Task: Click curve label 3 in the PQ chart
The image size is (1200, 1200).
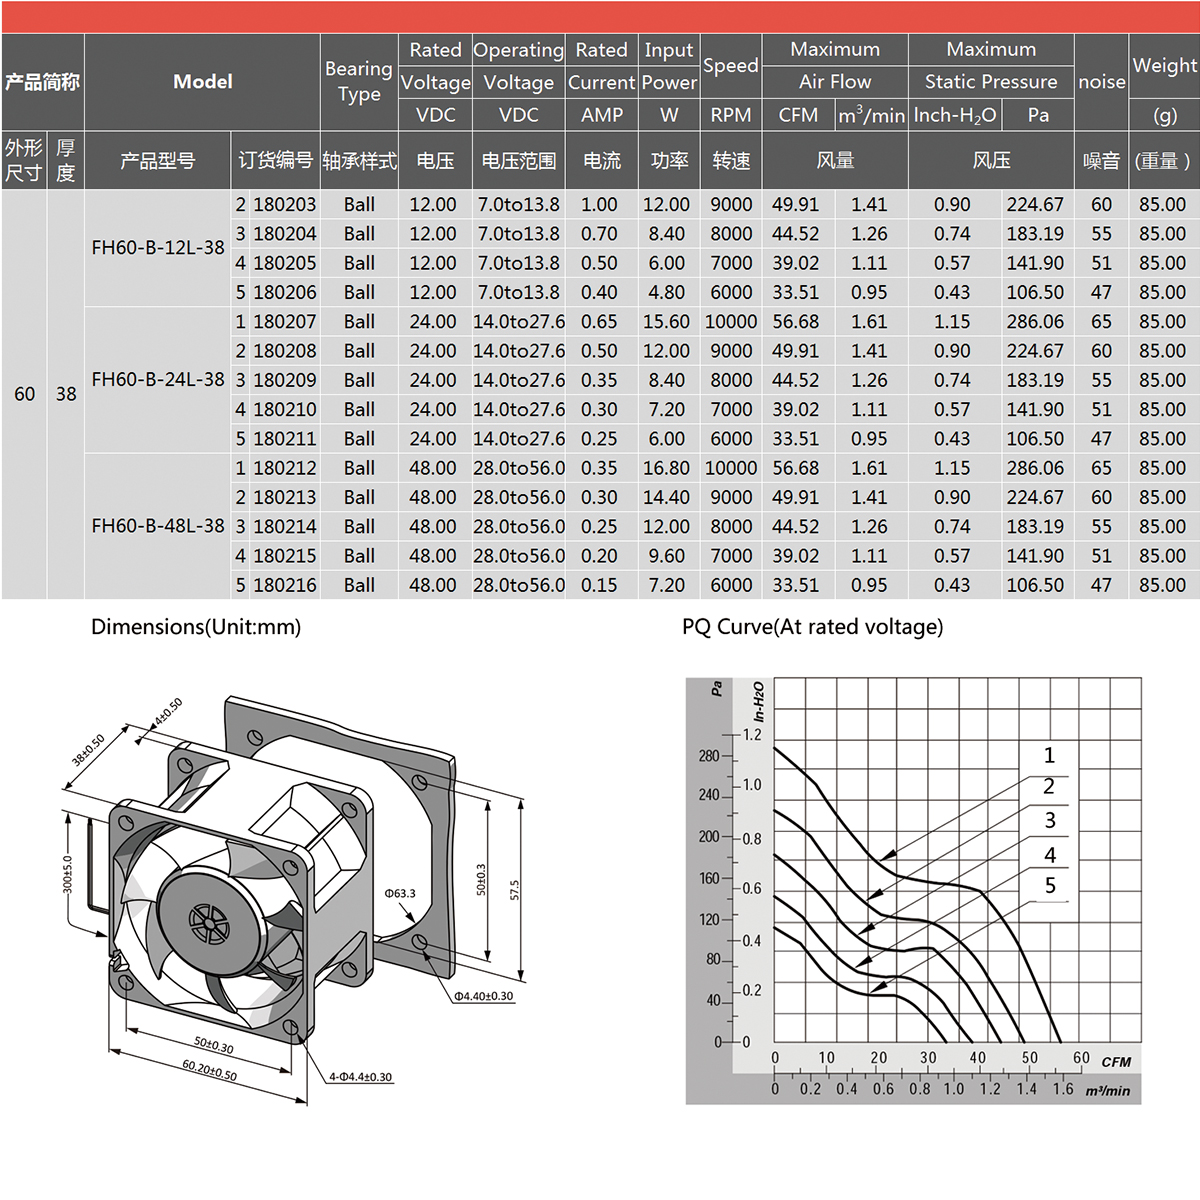Action: point(1050,821)
